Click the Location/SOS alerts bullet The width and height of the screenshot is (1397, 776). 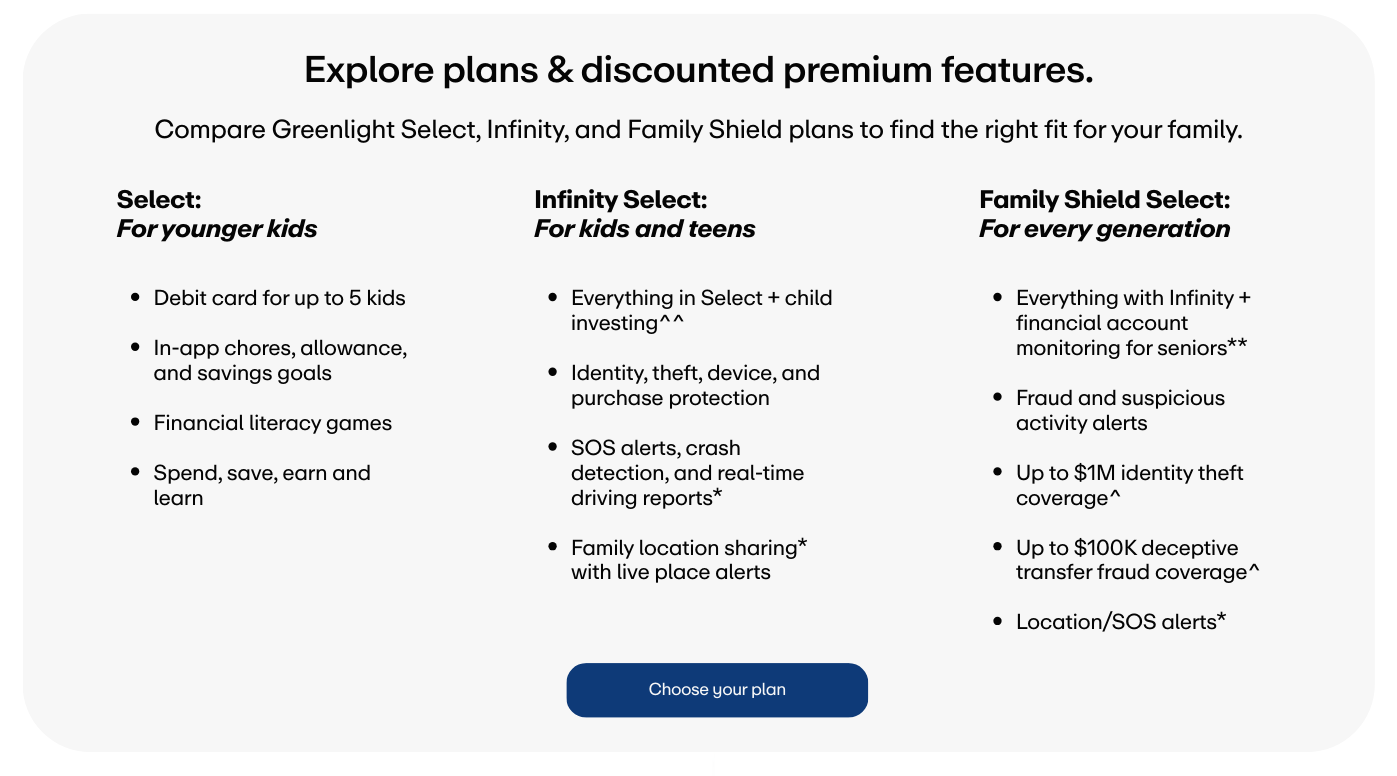coord(1121,622)
